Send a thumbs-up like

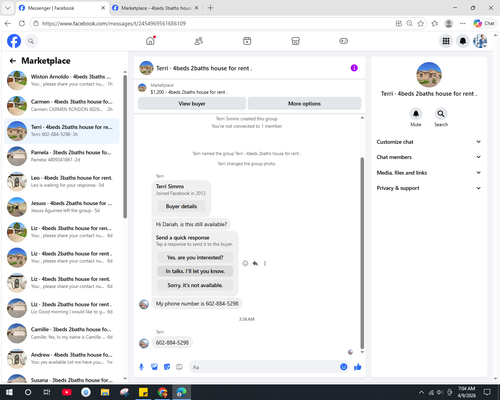358,367
